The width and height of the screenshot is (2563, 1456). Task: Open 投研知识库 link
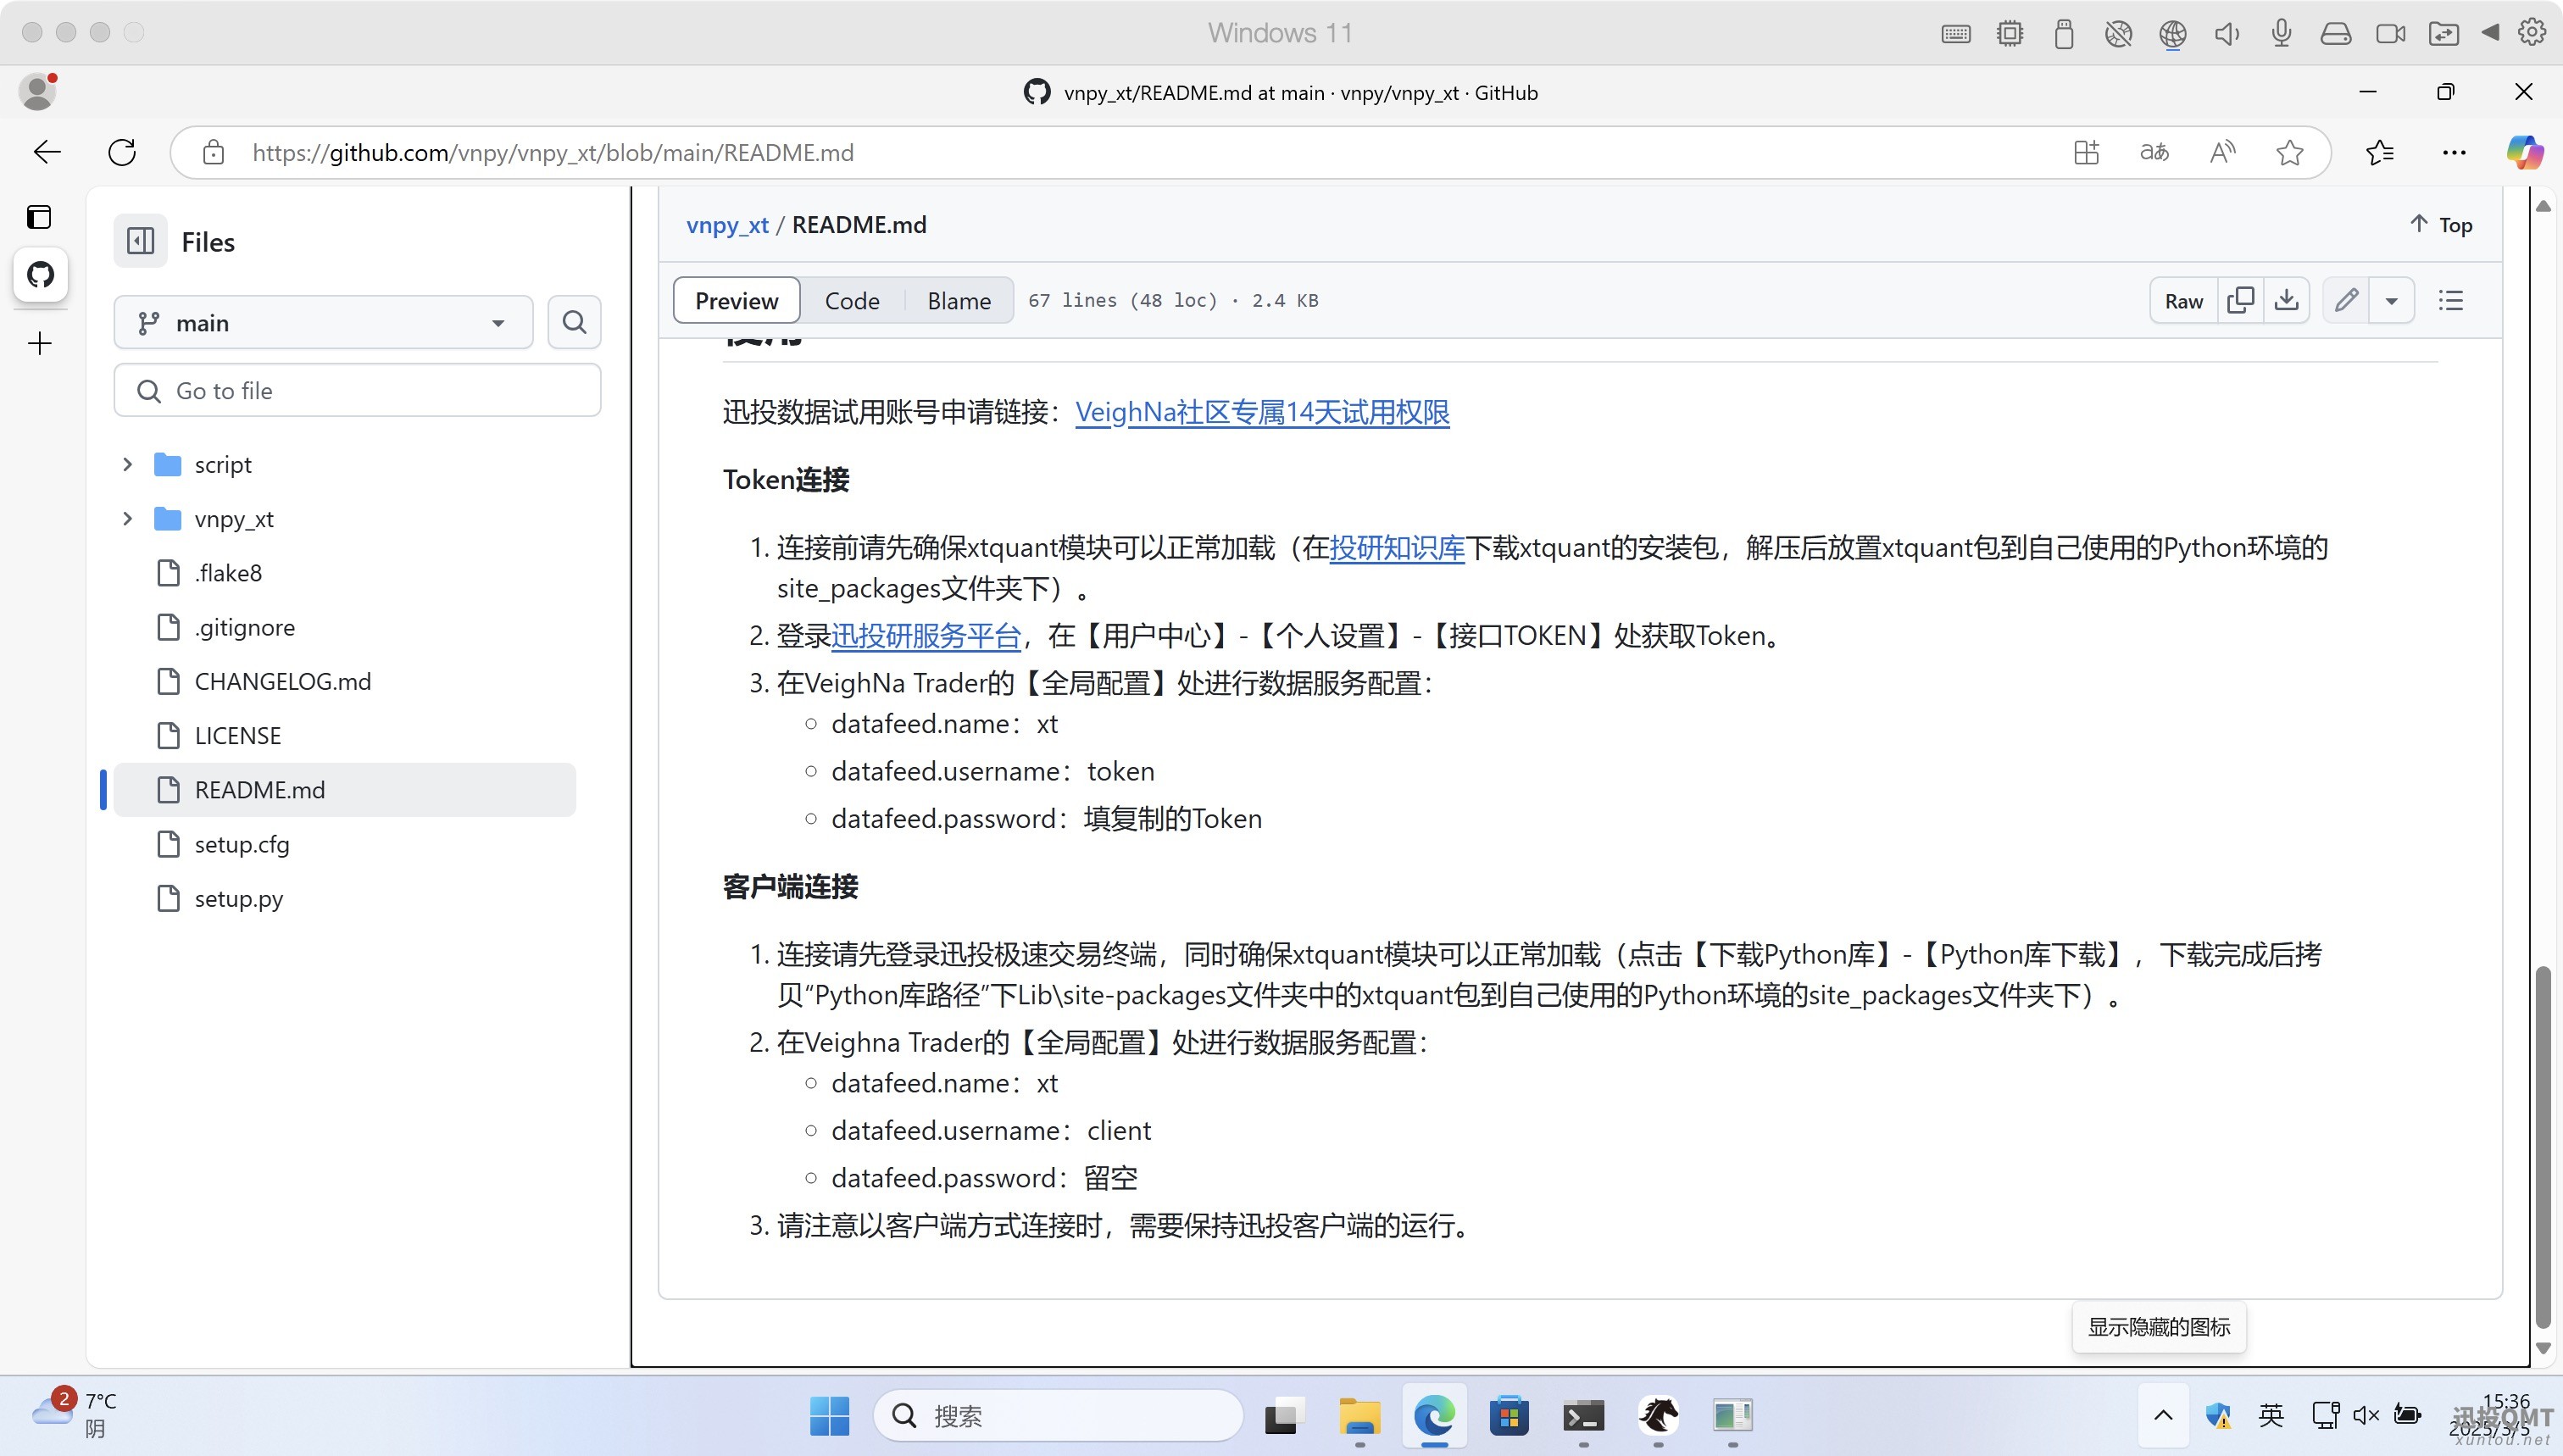[1396, 547]
